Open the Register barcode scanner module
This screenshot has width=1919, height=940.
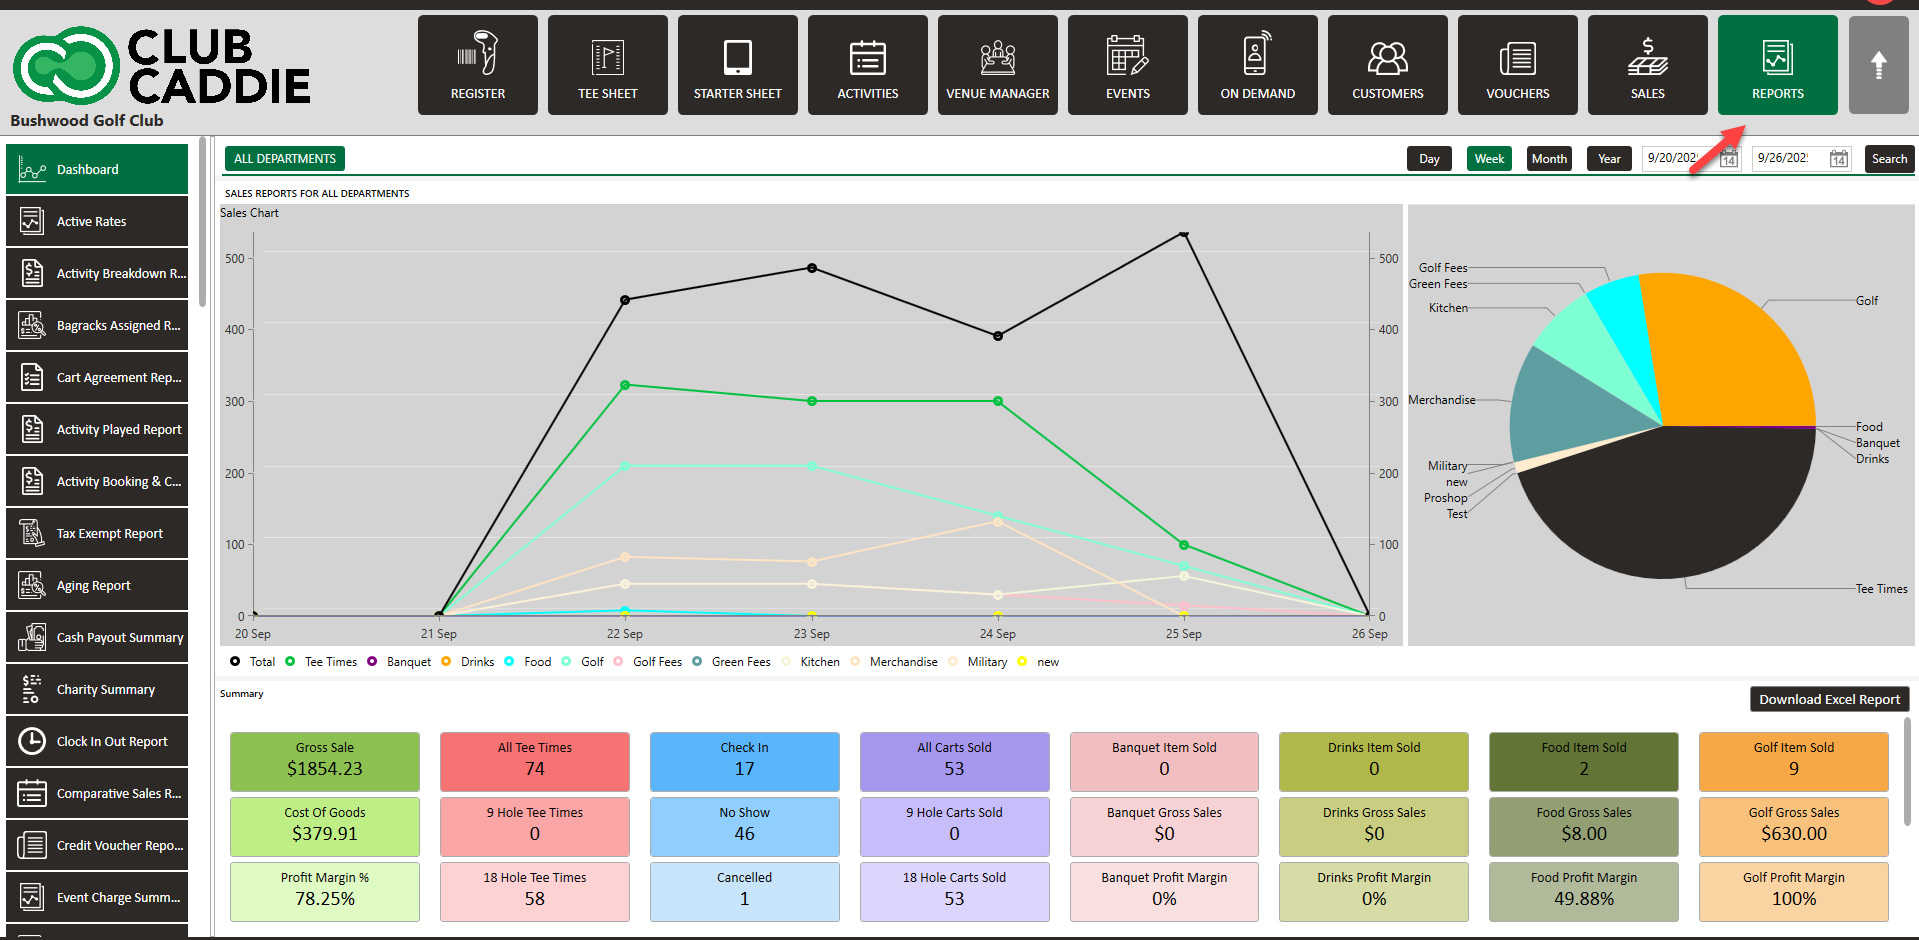pos(477,65)
